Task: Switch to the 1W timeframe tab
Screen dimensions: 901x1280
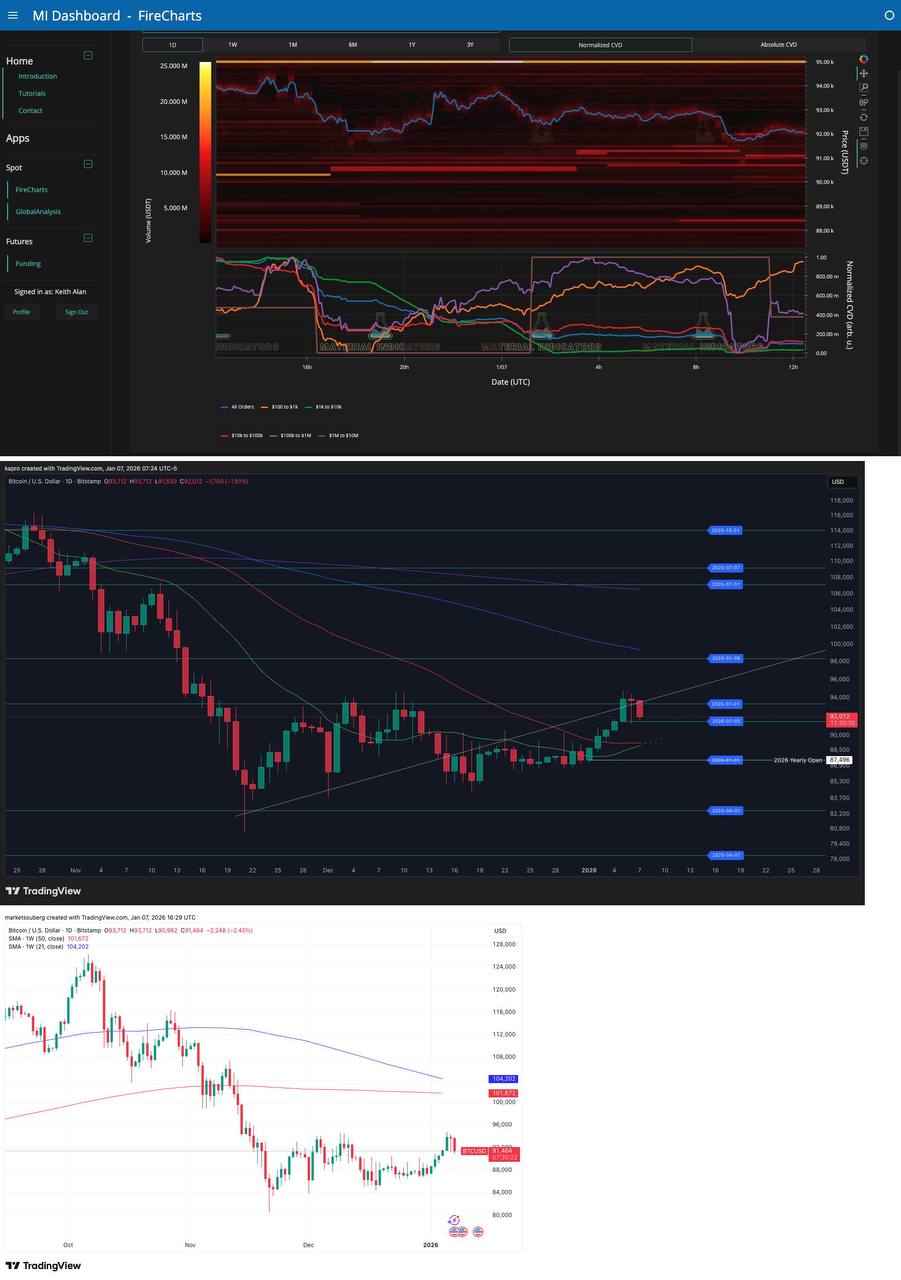Action: (232, 45)
